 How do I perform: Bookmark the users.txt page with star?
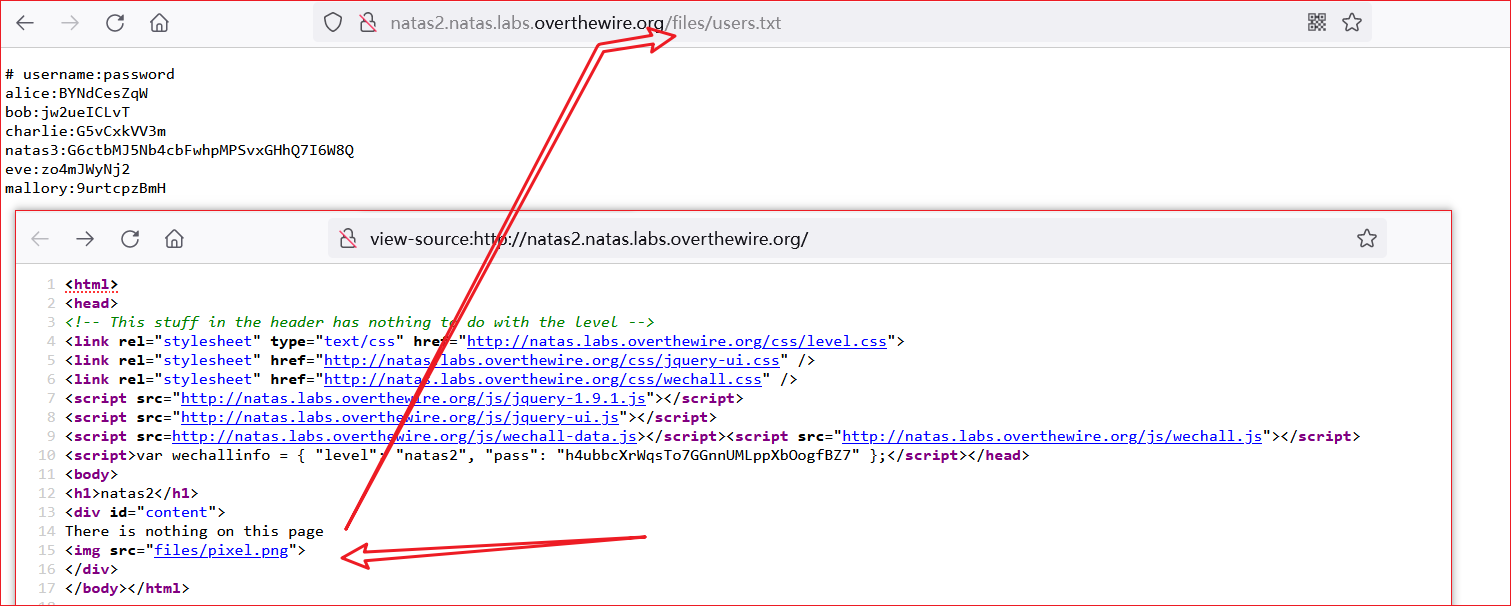point(1352,22)
